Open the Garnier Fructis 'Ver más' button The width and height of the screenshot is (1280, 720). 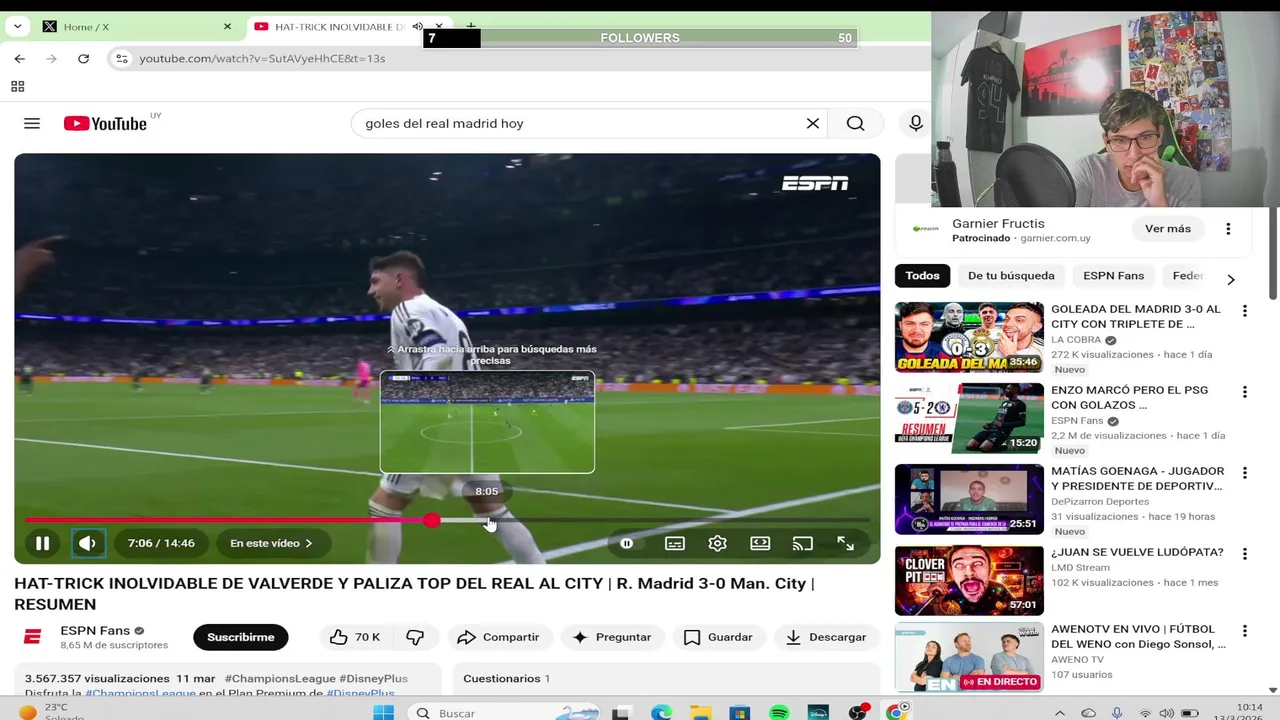[x=1168, y=229]
